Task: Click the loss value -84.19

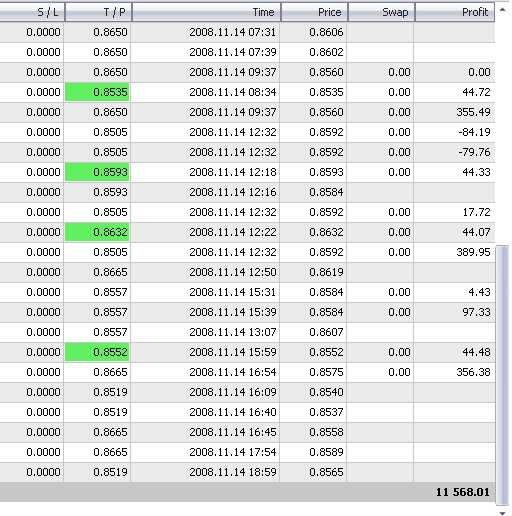Action: 474,132
